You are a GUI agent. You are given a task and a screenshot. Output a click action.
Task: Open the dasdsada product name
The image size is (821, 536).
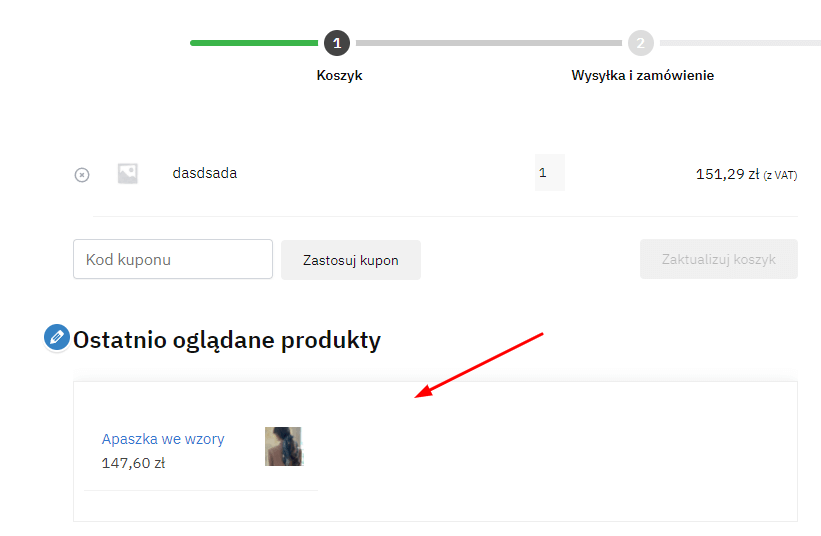coord(205,173)
